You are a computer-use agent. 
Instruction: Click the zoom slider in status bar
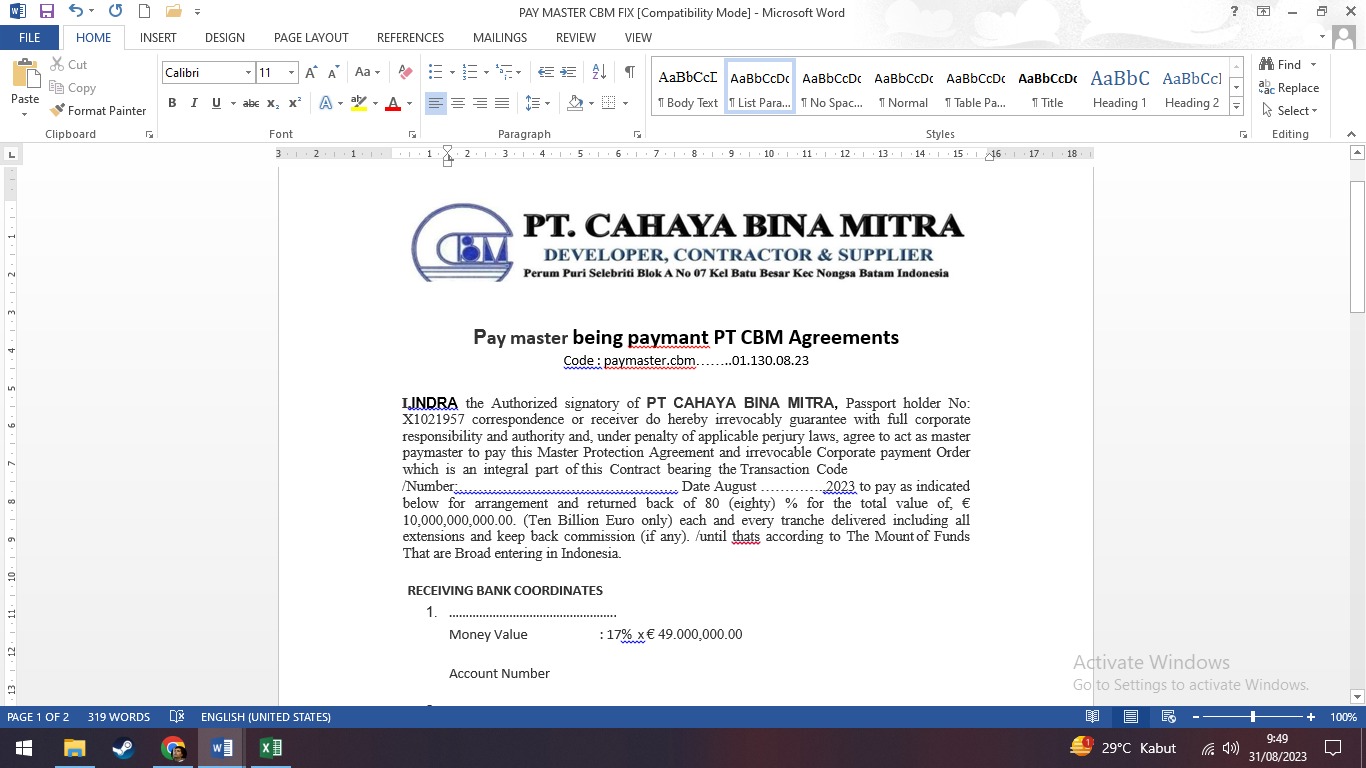(x=1253, y=717)
